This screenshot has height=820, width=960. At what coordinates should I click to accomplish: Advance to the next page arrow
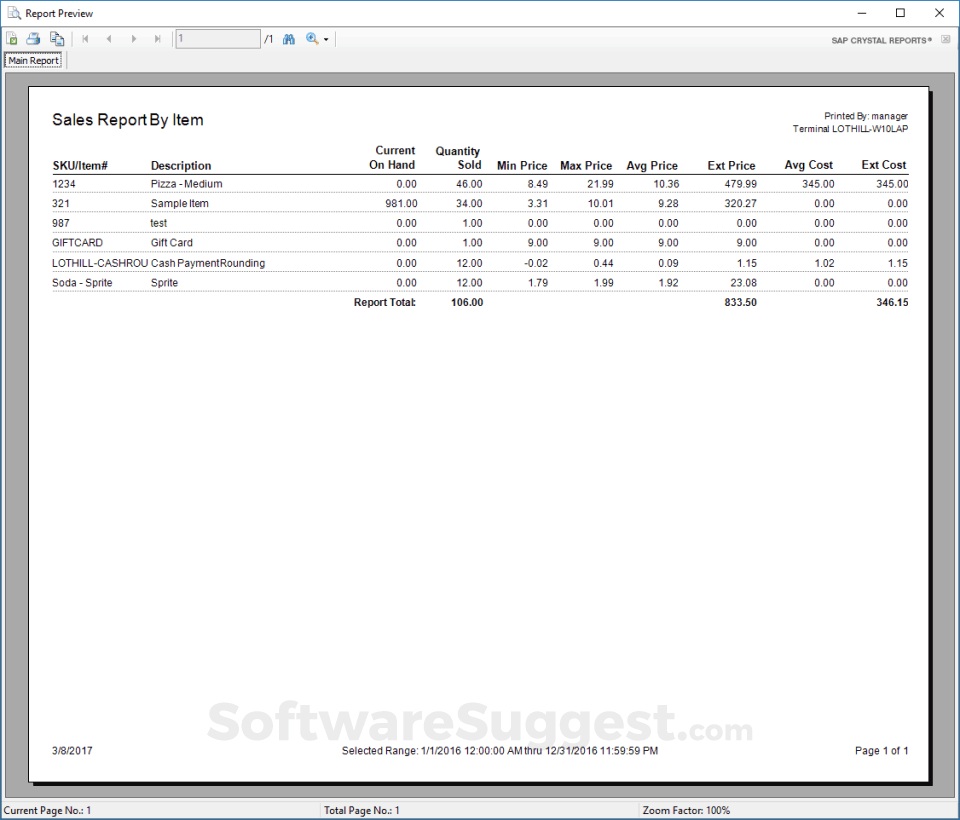coord(134,39)
